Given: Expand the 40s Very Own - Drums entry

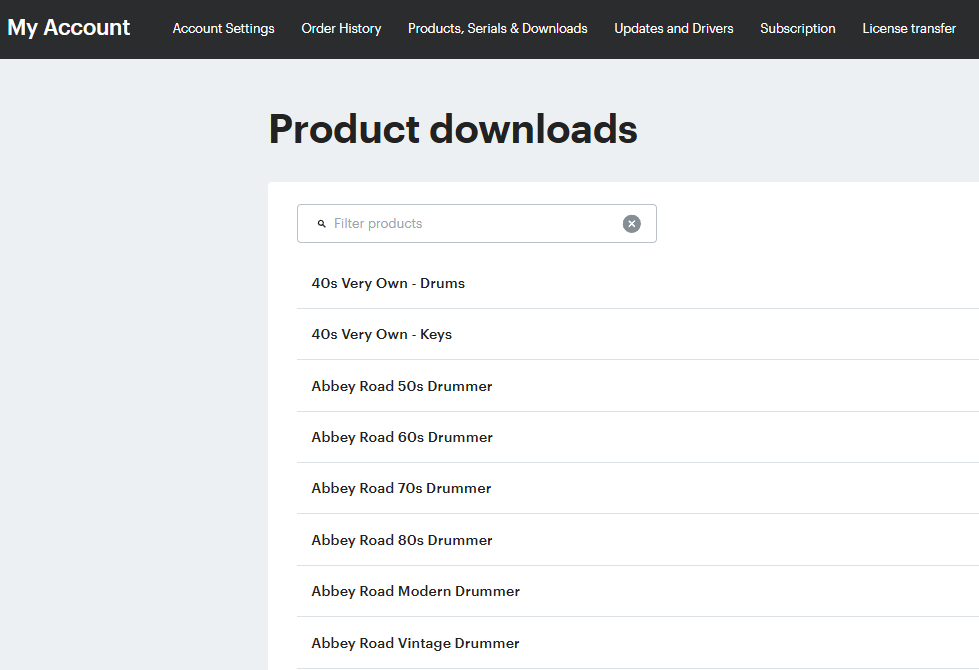Looking at the screenshot, I should (x=388, y=283).
